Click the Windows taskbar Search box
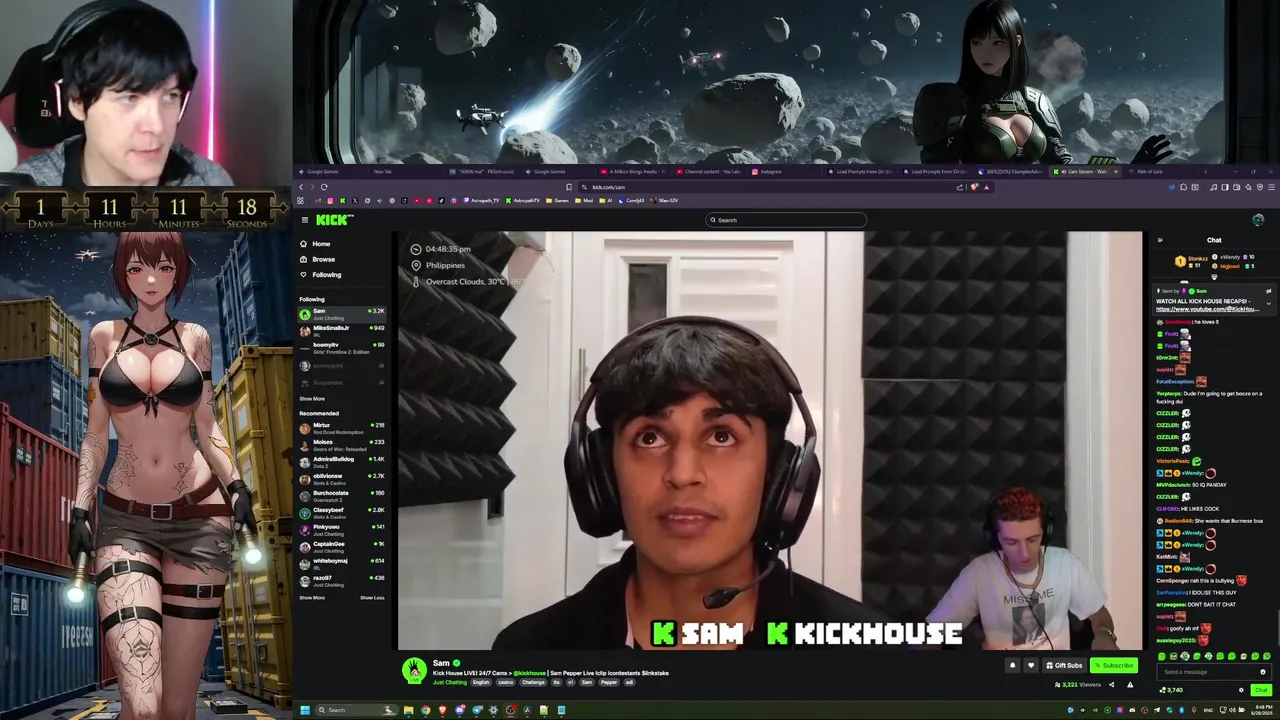Viewport: 1280px width, 720px height. (357, 710)
